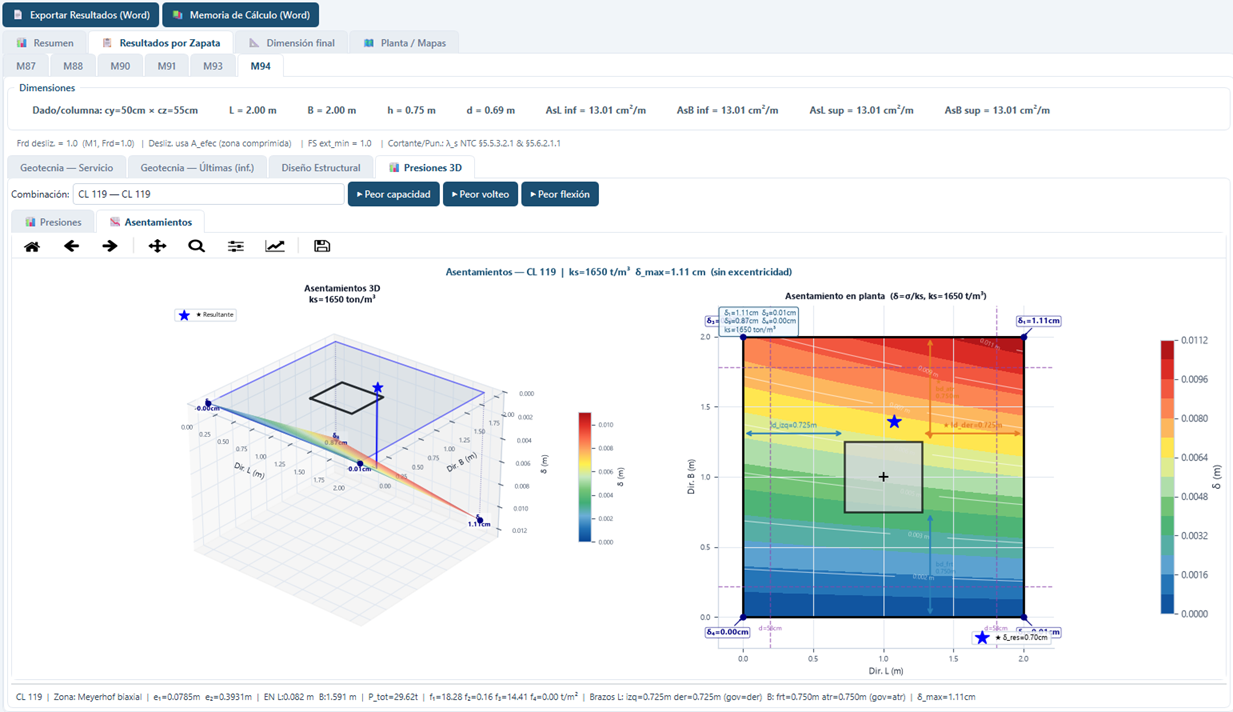Go forward to next plot view
The image size is (1233, 712).
tap(110, 246)
